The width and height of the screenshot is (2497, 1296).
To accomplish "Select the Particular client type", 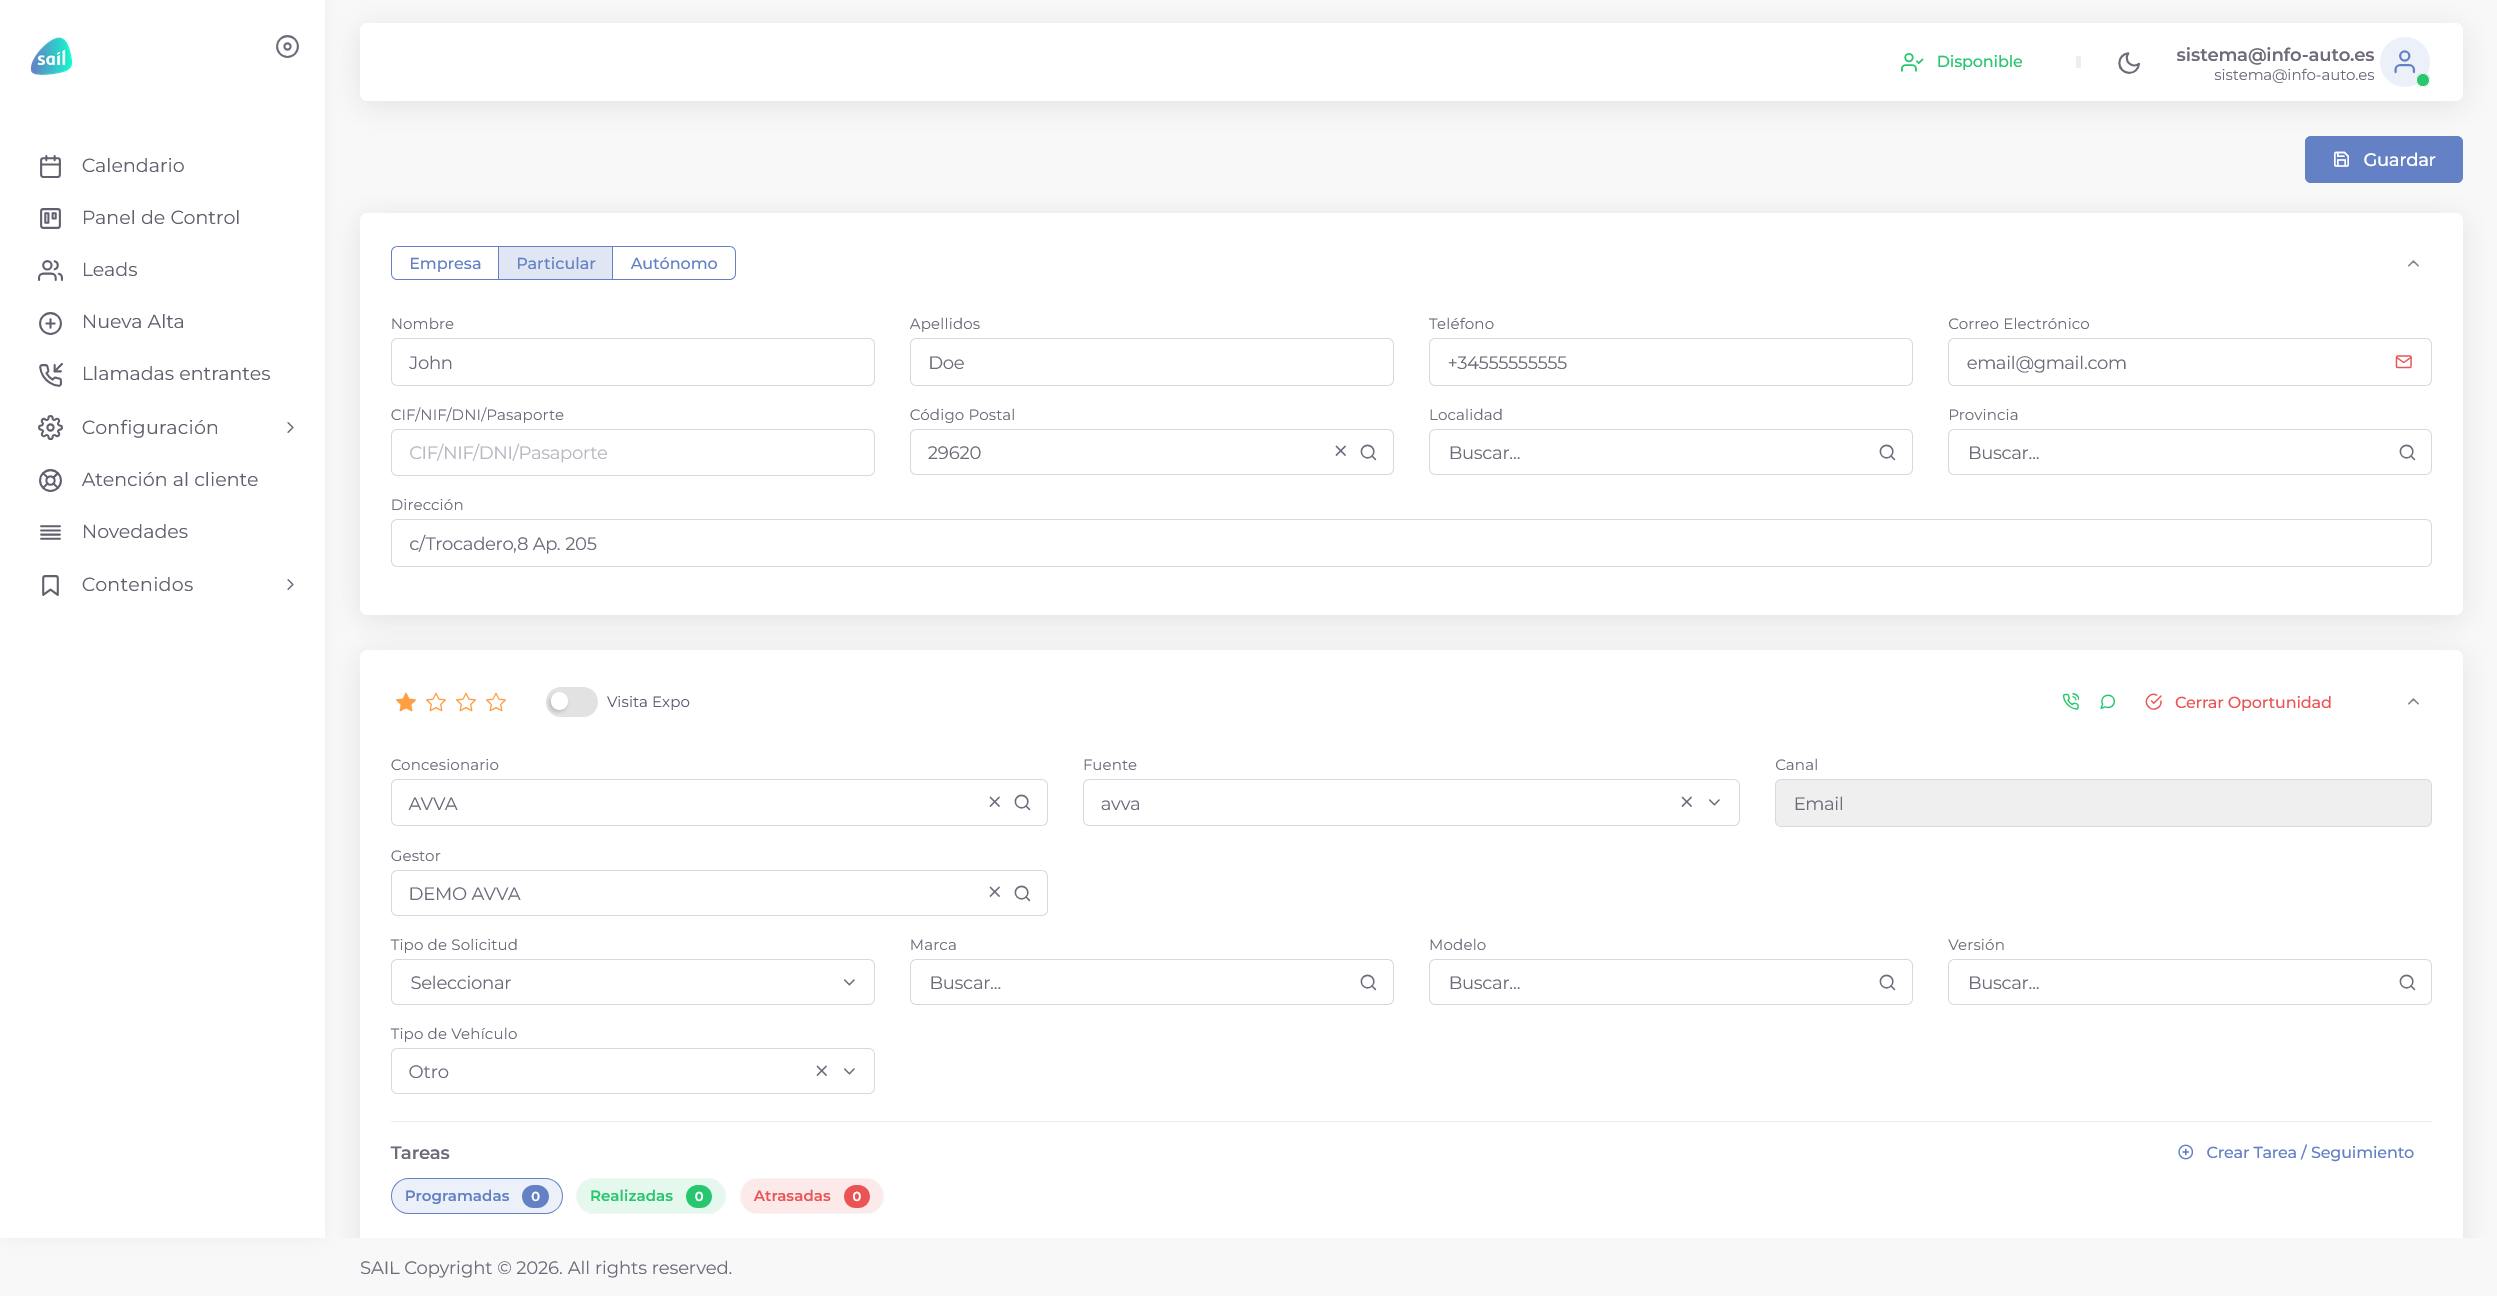I will tap(555, 263).
